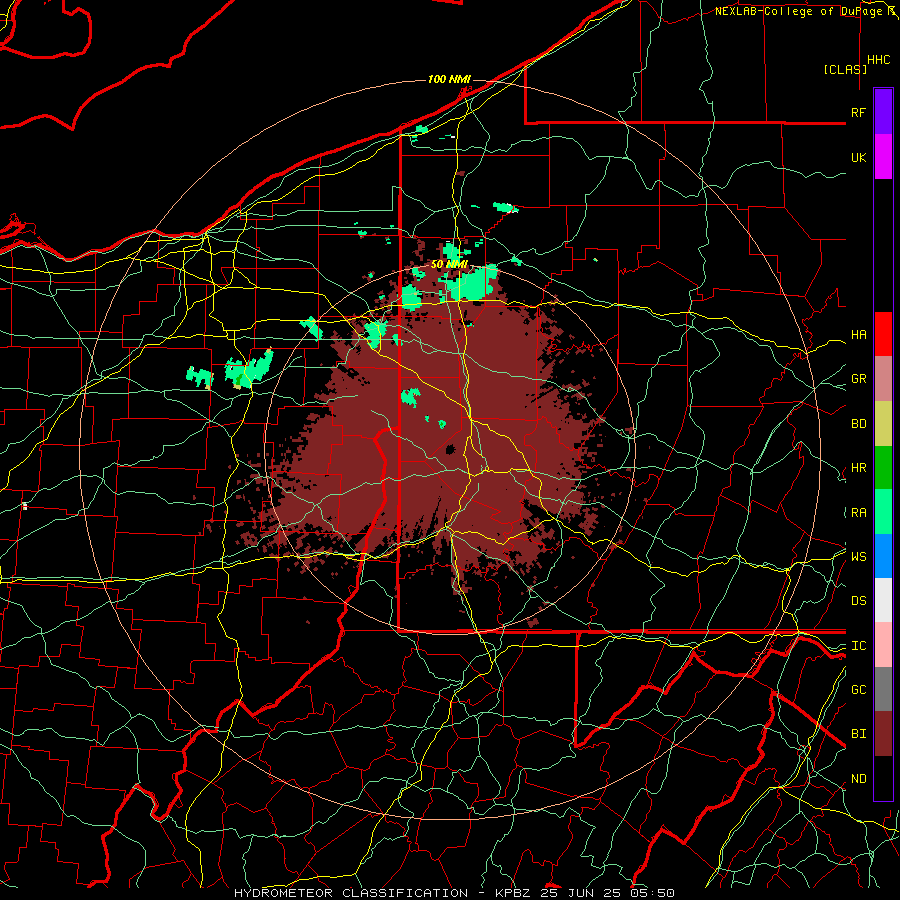Click the WS legend label

pyautogui.click(x=858, y=557)
